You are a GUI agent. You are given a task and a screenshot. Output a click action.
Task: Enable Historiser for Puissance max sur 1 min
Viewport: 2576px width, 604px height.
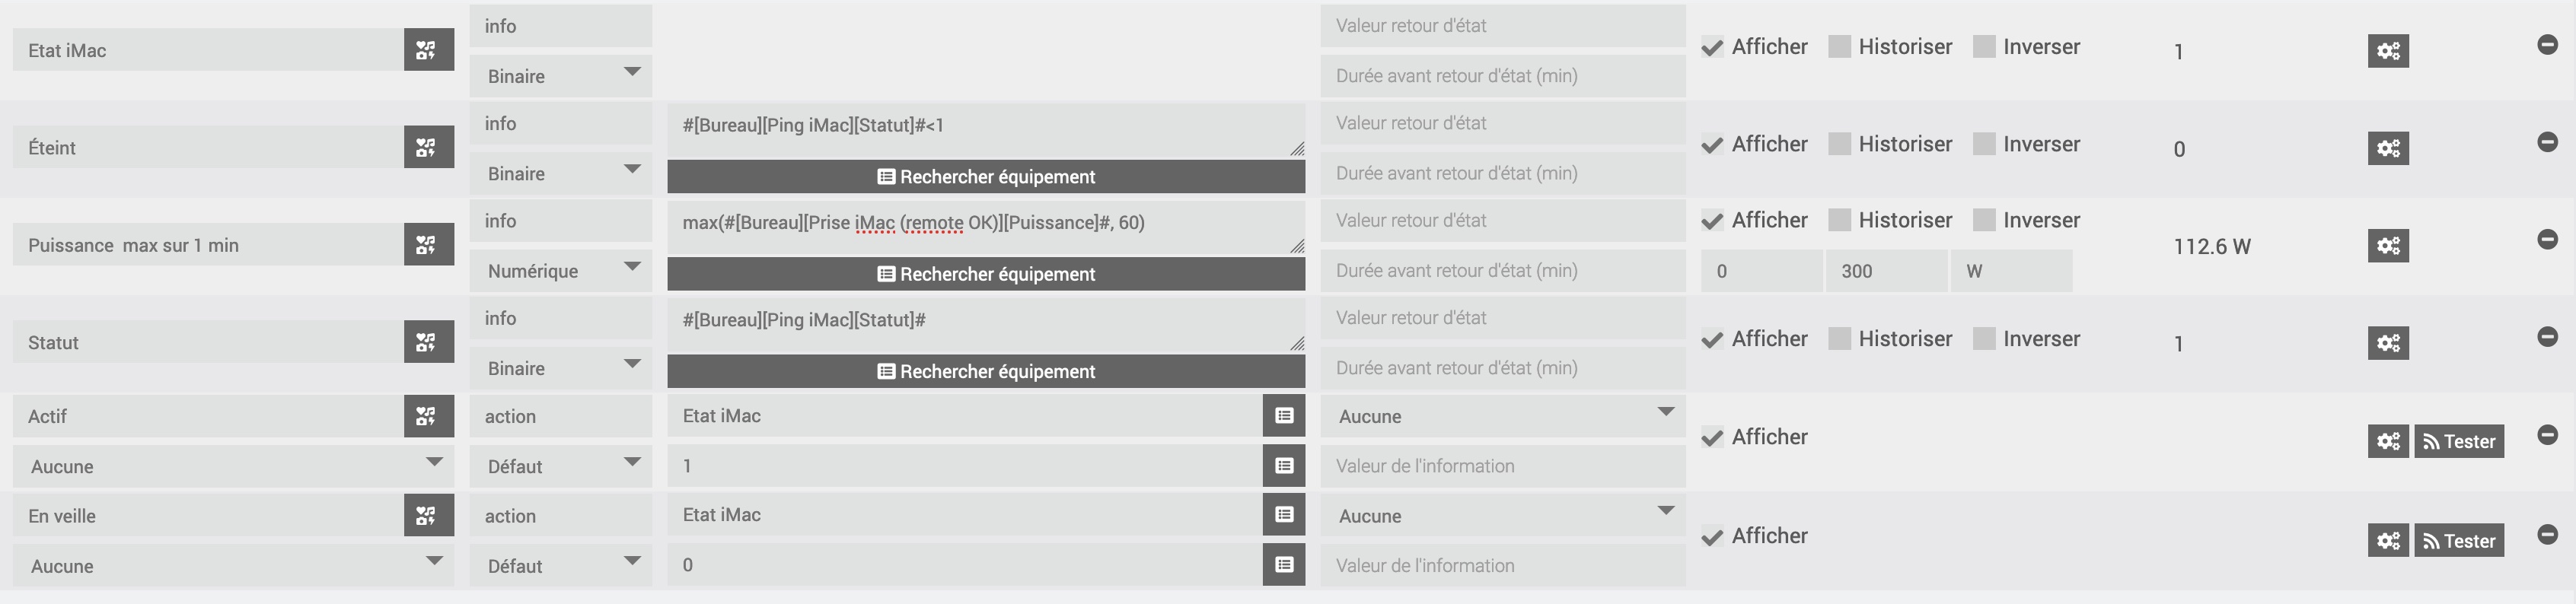pos(1839,221)
